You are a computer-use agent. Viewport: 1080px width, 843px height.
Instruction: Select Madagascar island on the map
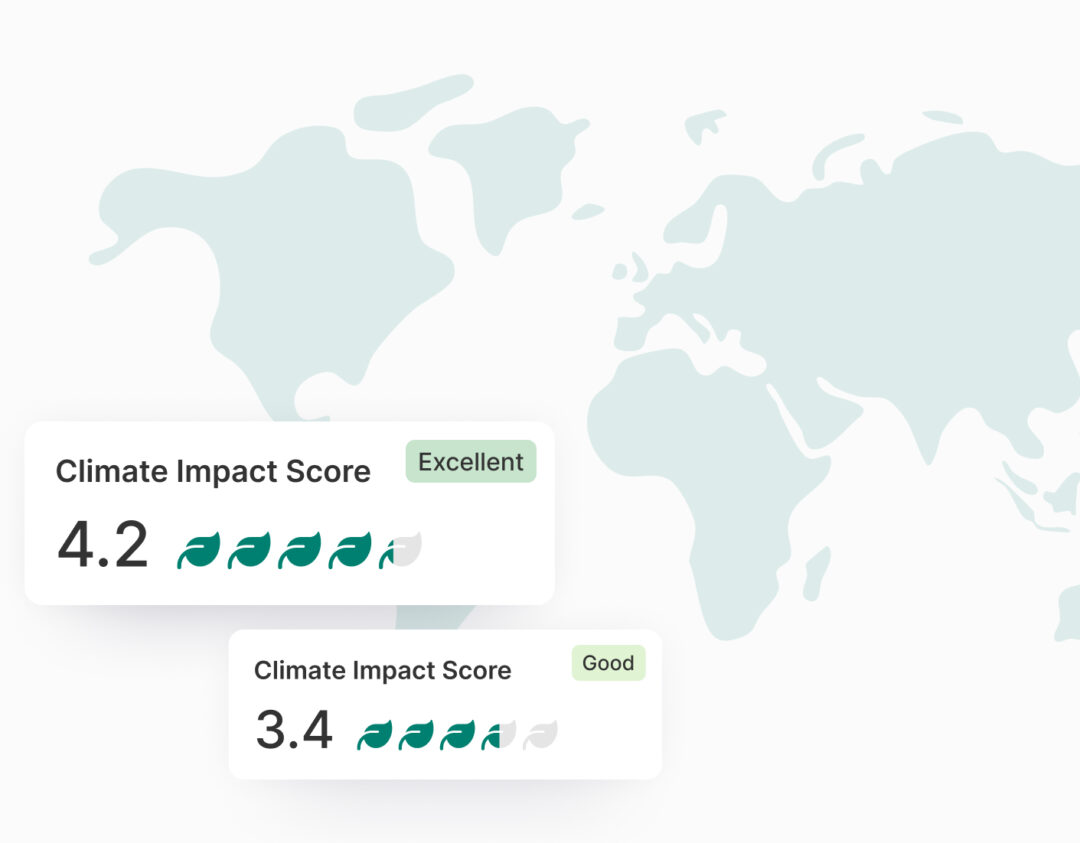(x=817, y=574)
